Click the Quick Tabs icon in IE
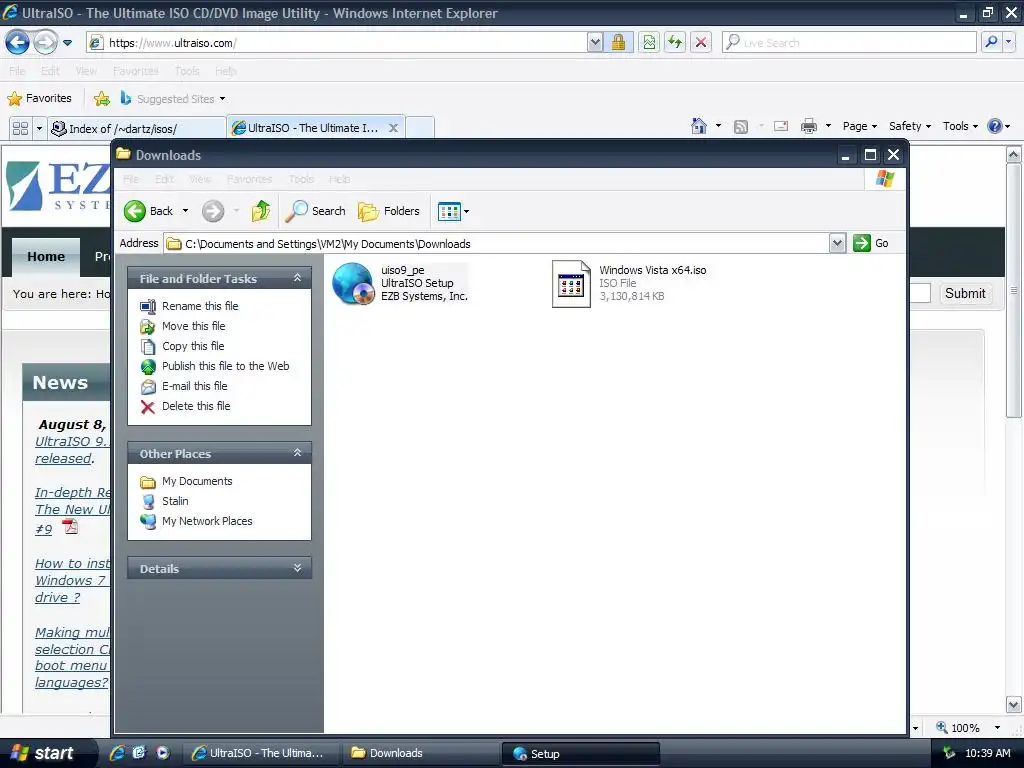 tap(20, 129)
